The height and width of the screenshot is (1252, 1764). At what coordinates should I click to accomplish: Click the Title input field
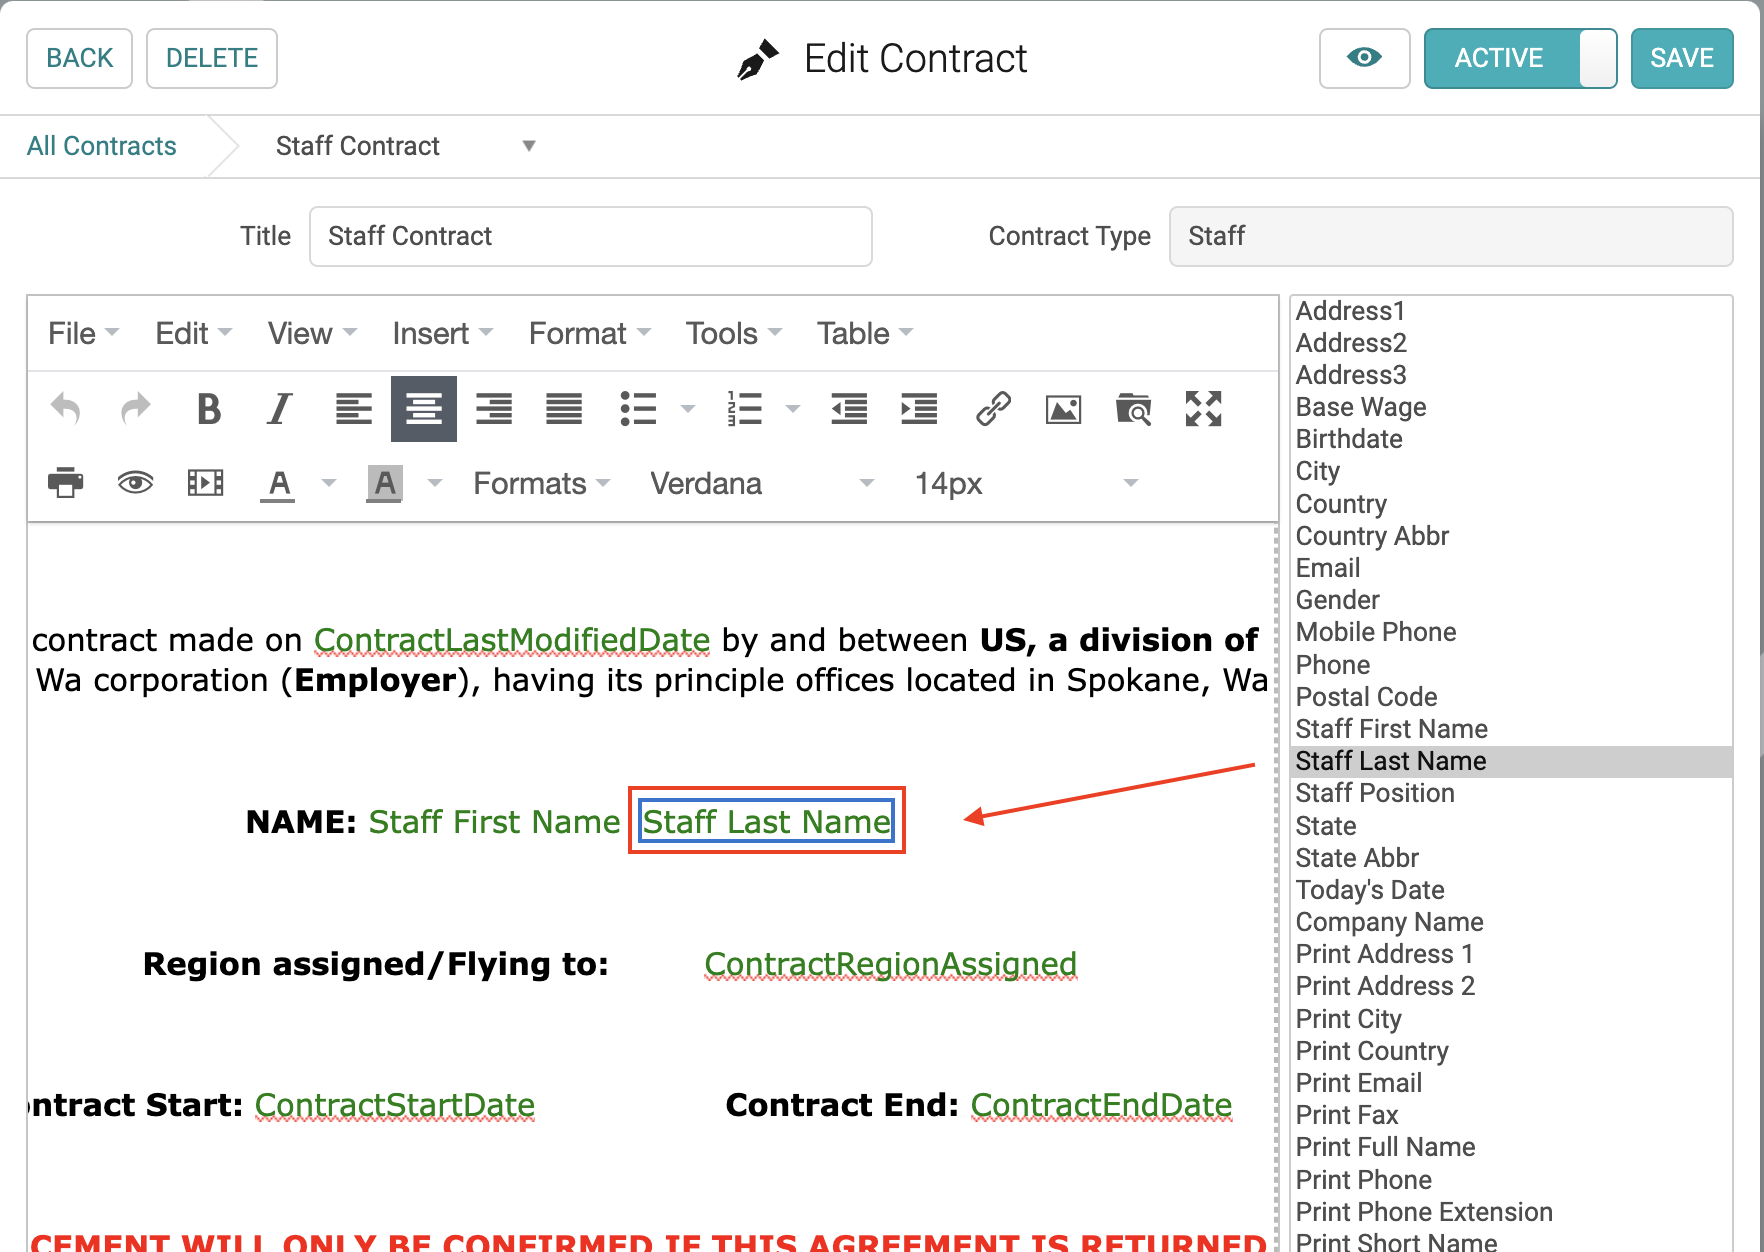click(591, 236)
